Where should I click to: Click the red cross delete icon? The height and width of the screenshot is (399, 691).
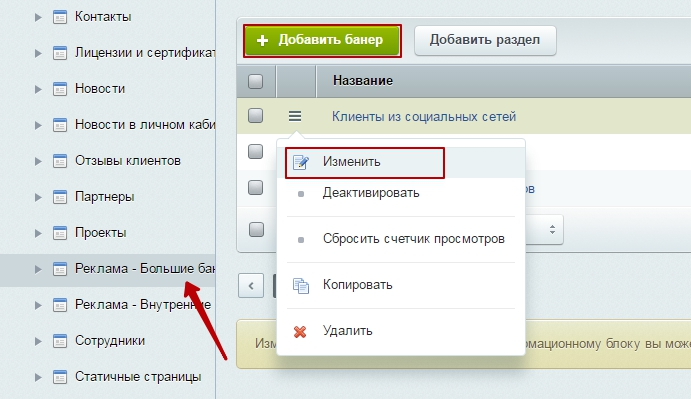click(300, 332)
